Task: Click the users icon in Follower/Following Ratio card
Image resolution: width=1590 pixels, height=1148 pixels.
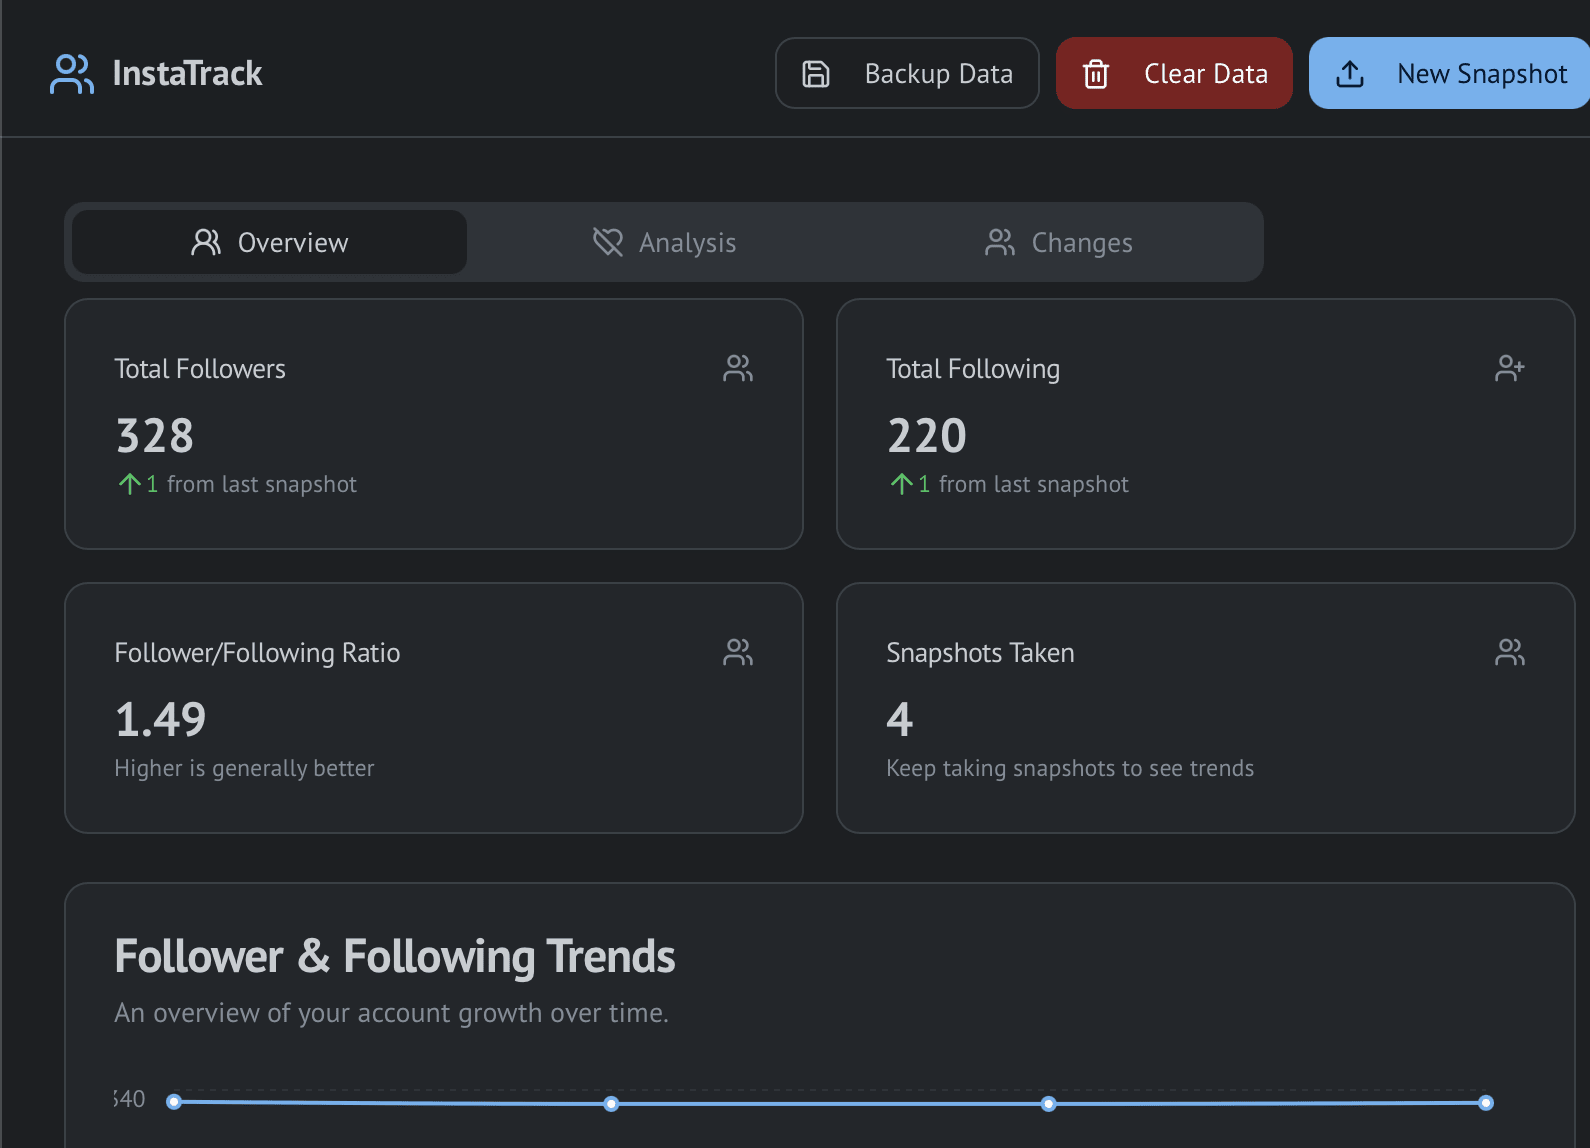Action: [738, 653]
